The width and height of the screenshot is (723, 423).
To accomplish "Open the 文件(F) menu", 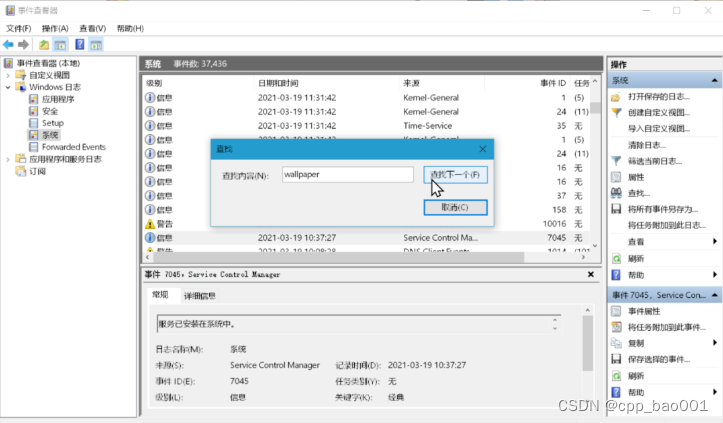I will [x=18, y=29].
